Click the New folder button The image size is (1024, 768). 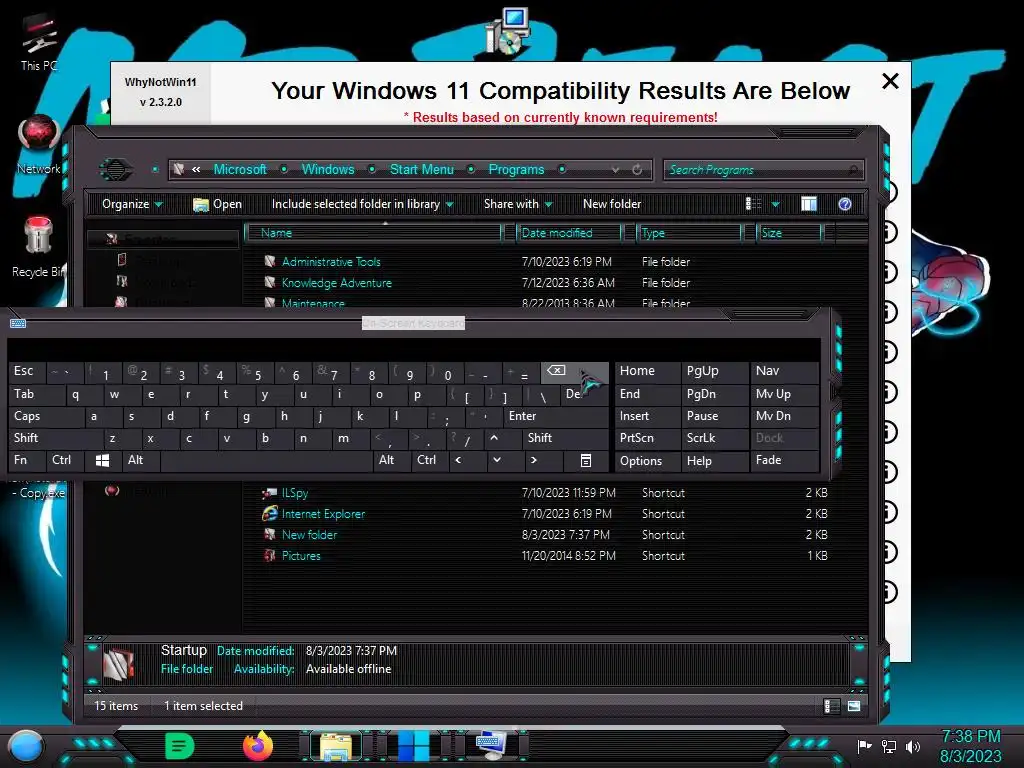click(x=612, y=204)
